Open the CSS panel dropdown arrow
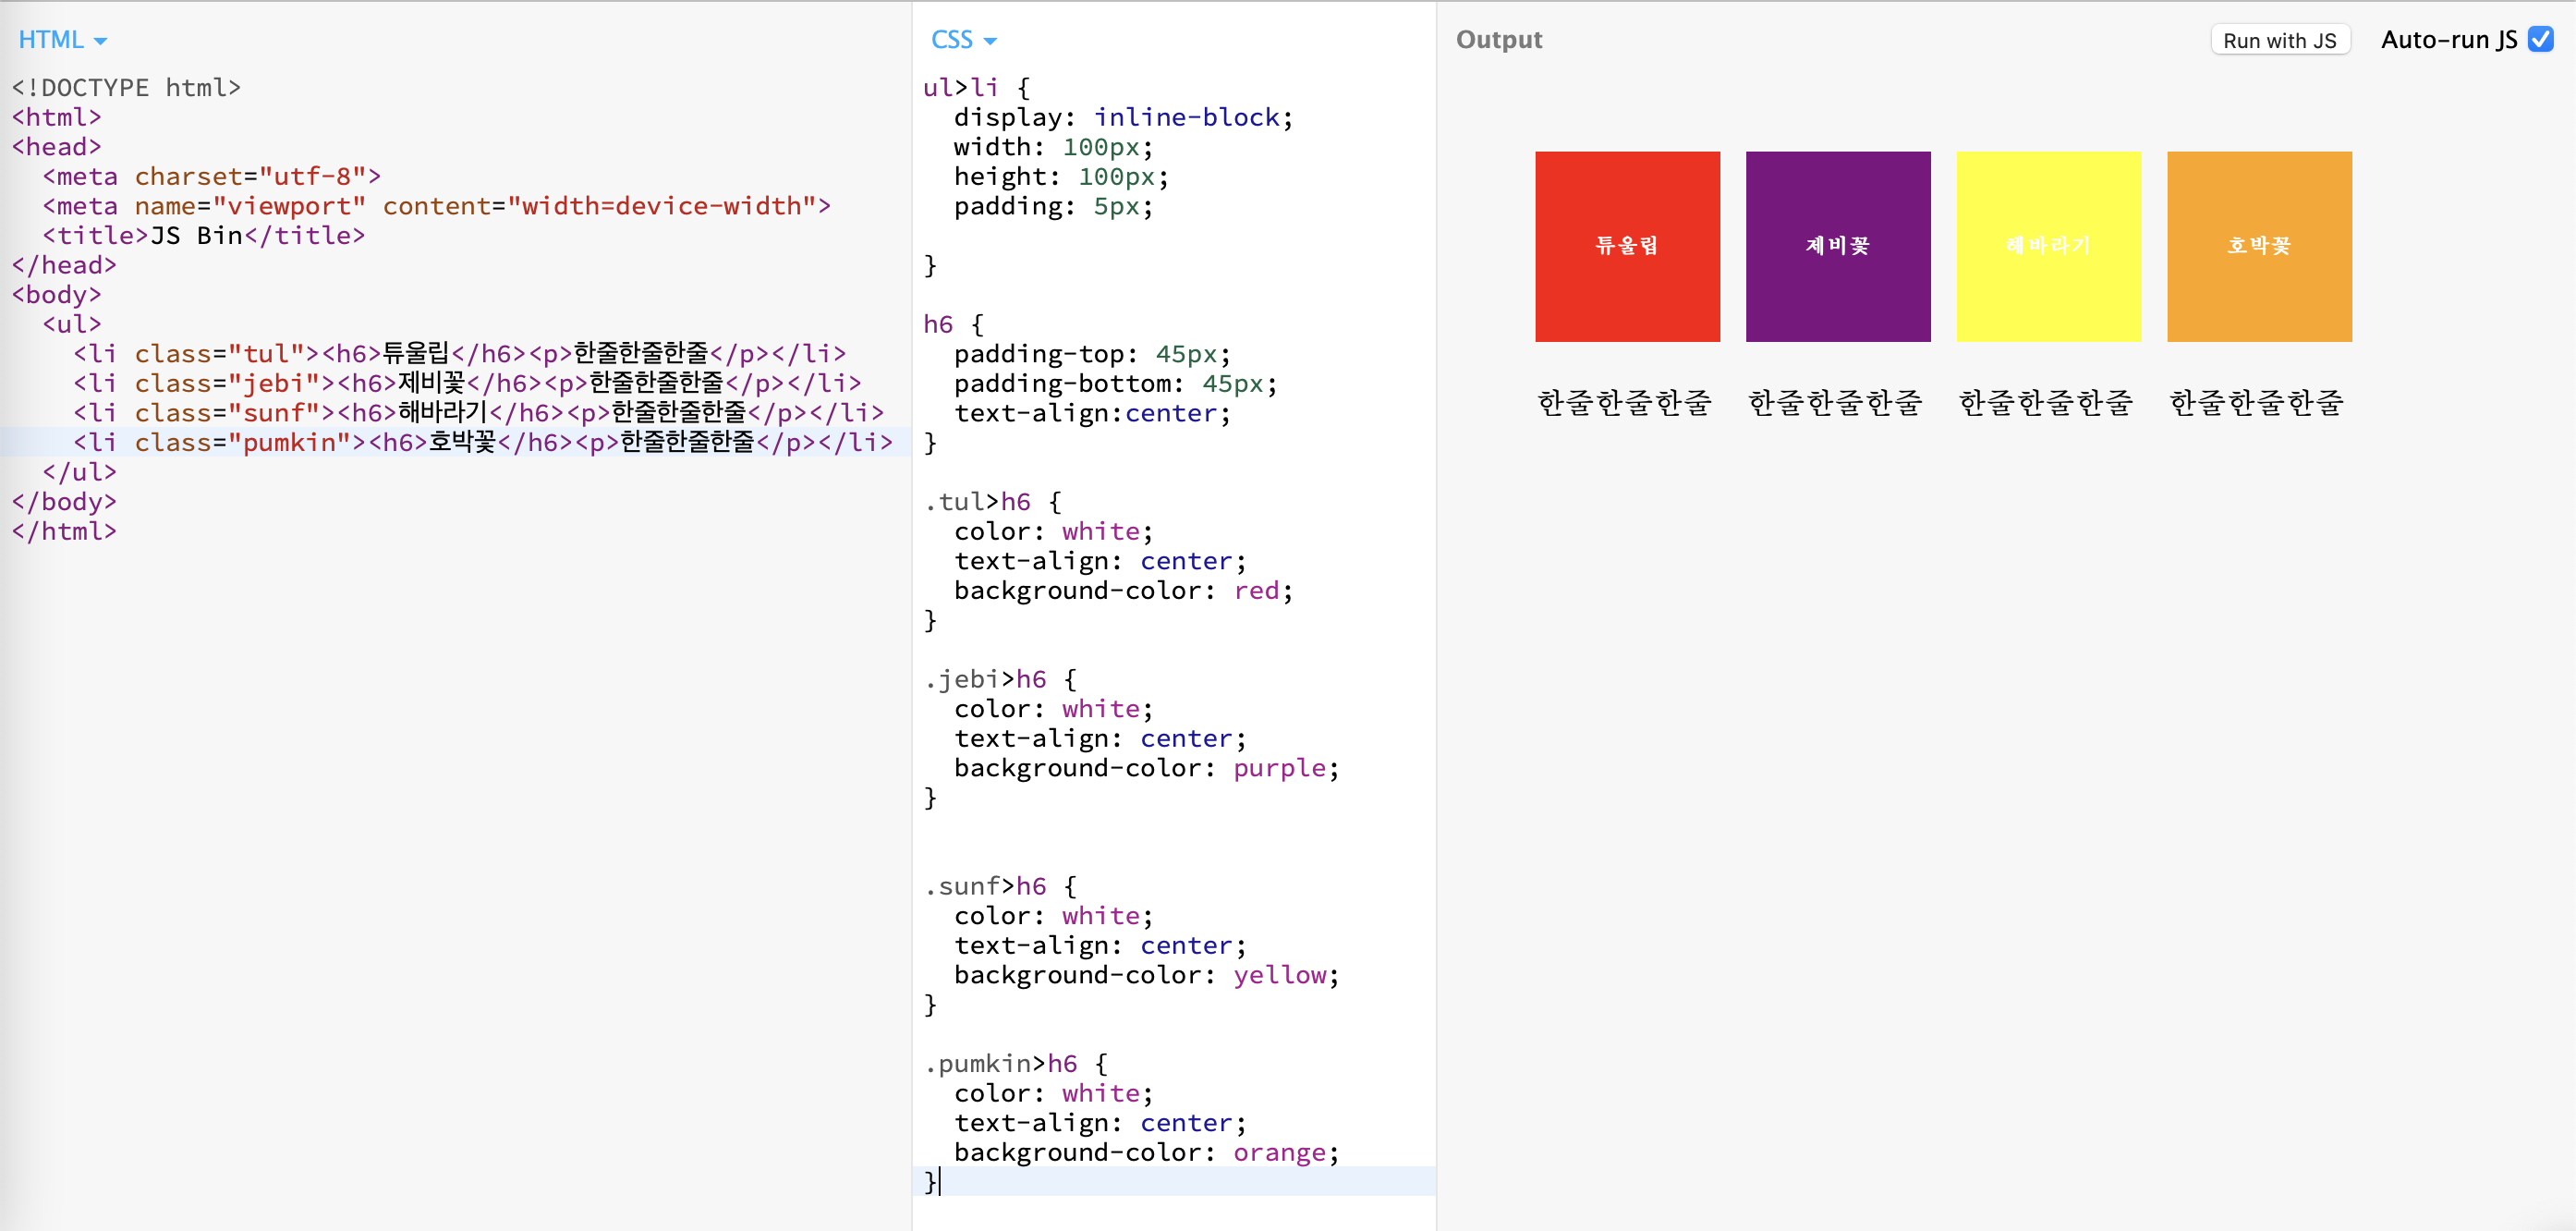The width and height of the screenshot is (2576, 1231). [990, 41]
